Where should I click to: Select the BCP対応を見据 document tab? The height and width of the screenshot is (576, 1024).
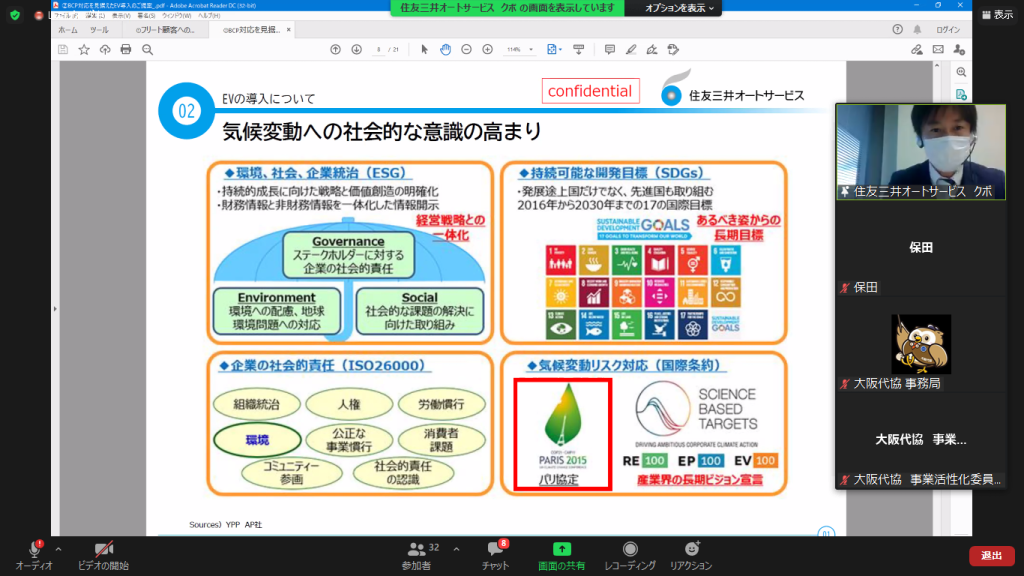[251, 30]
